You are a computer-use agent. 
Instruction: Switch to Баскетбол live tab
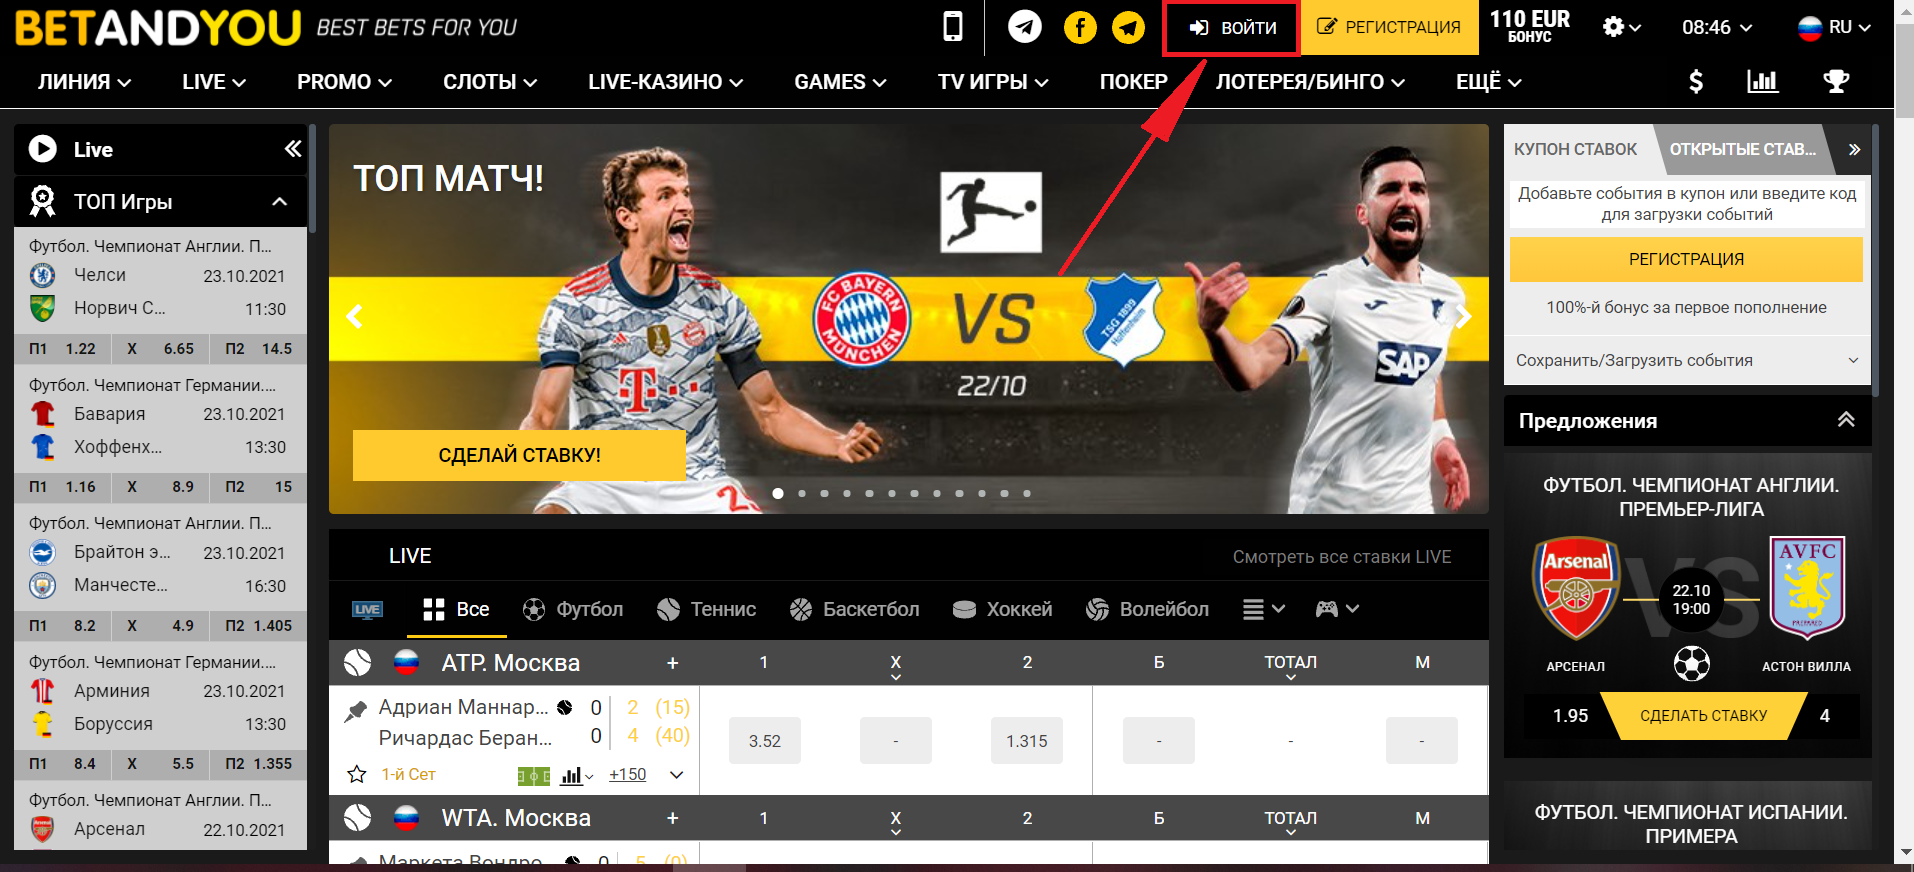(x=854, y=609)
